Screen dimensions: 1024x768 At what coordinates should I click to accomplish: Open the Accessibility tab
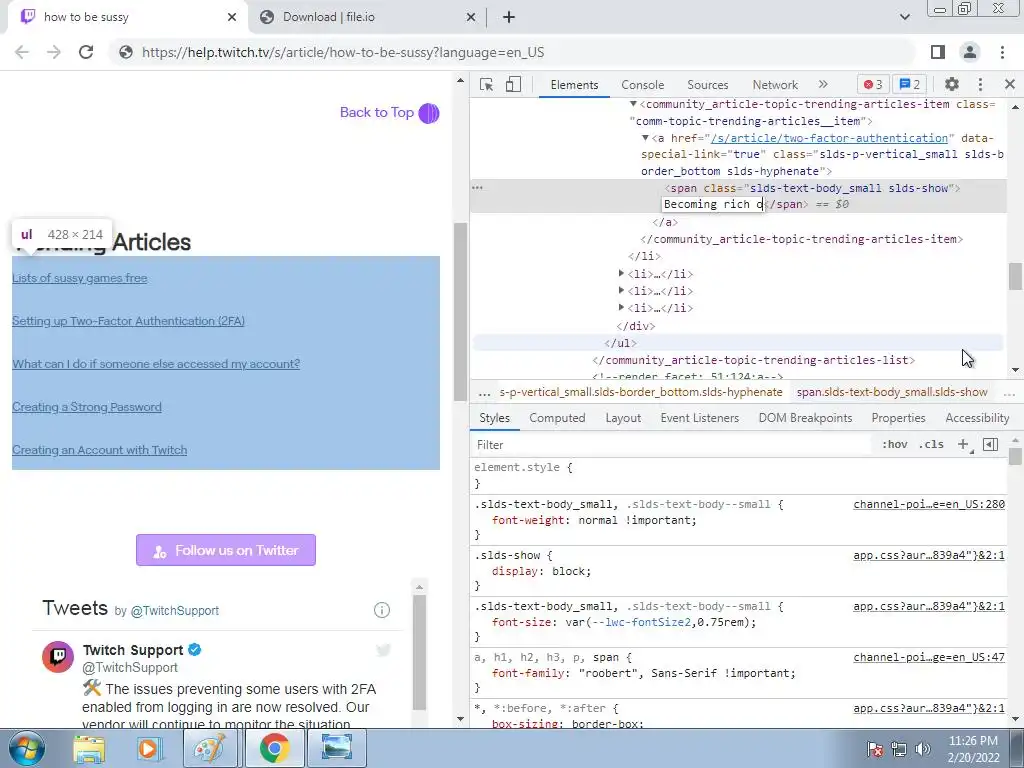977,418
